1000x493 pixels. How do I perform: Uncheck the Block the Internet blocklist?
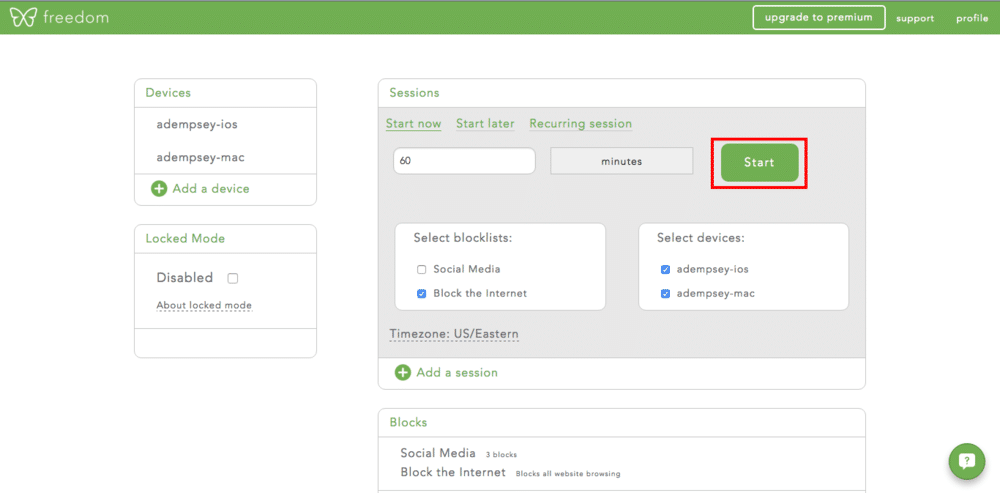click(x=422, y=293)
